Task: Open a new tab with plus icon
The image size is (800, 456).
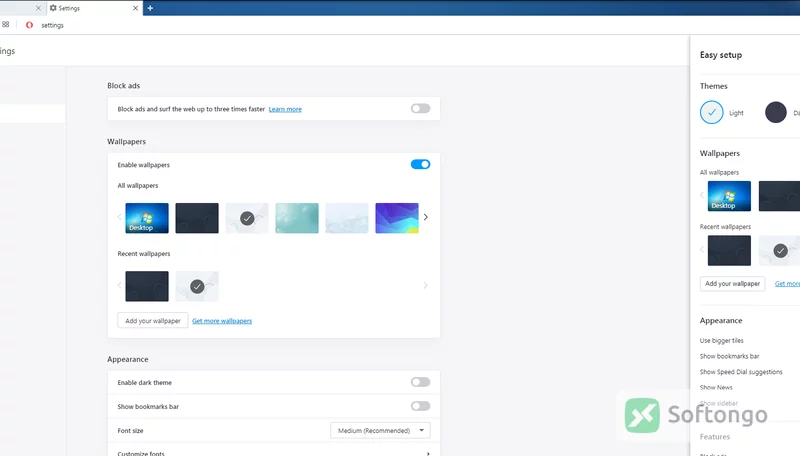Action: coord(150,8)
